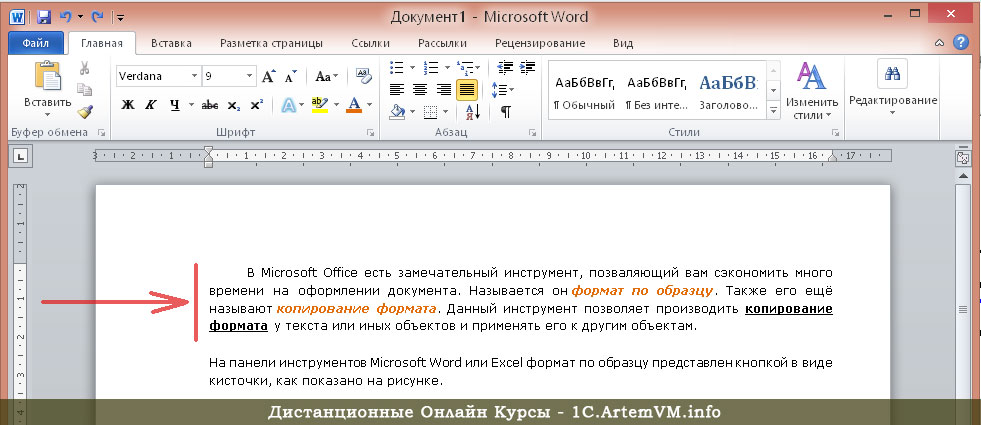Toggle underline Ч formatting
The height and width of the screenshot is (425, 981).
(x=175, y=105)
